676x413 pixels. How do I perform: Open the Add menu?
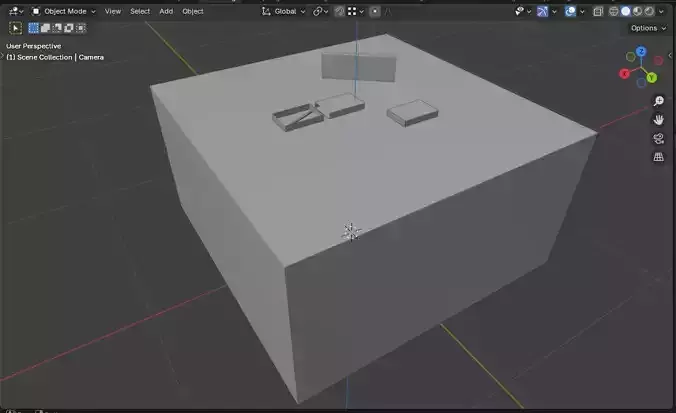[166, 11]
